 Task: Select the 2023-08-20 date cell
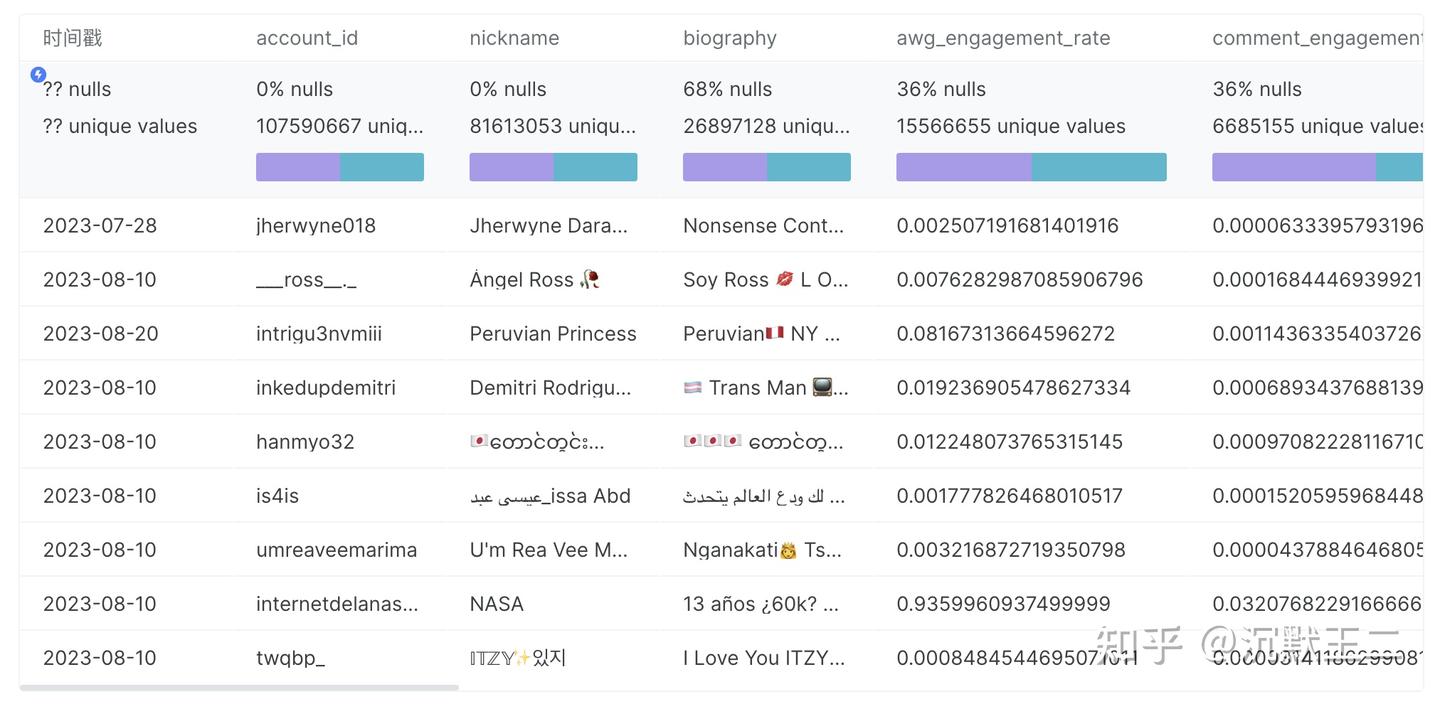[100, 334]
